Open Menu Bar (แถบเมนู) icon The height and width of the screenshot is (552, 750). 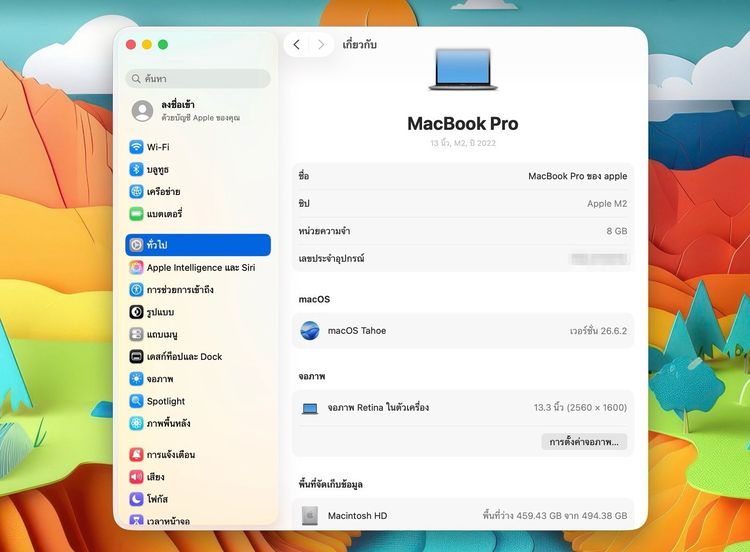(136, 334)
